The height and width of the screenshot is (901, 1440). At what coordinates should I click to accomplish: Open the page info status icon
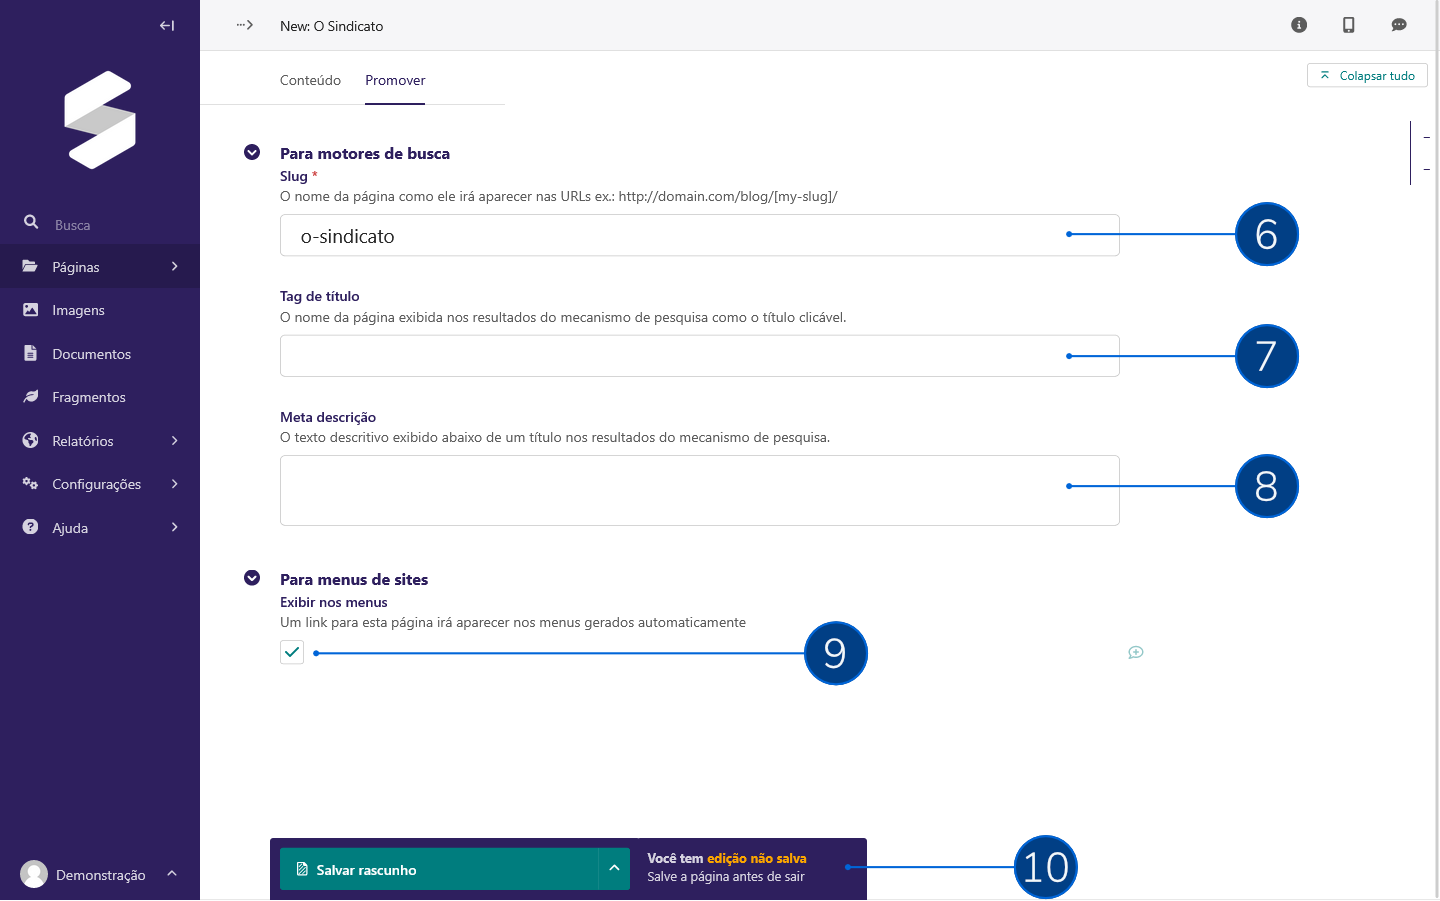coord(1299,25)
